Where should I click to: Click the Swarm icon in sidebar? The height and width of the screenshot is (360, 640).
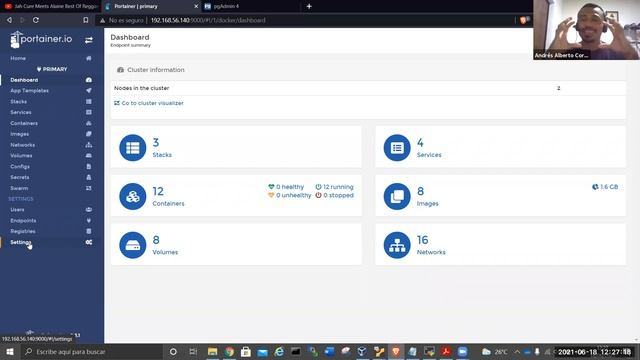89,188
